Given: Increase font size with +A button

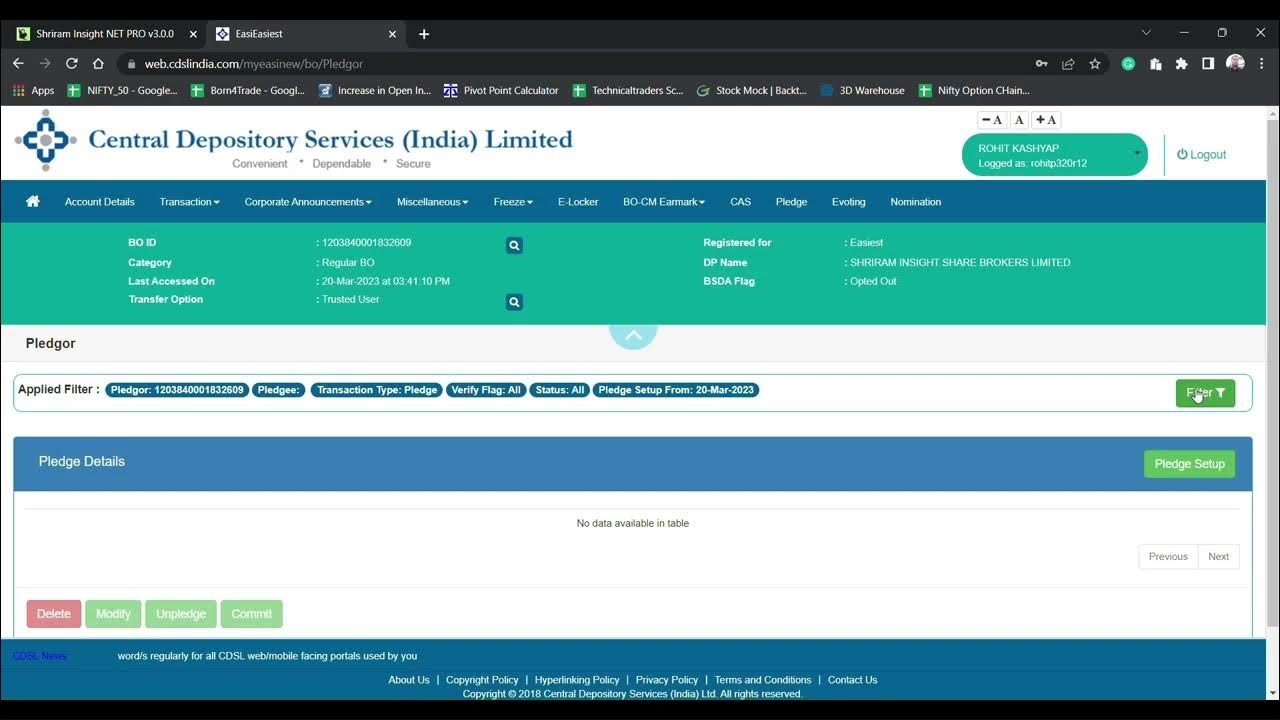Looking at the screenshot, I should [1046, 120].
